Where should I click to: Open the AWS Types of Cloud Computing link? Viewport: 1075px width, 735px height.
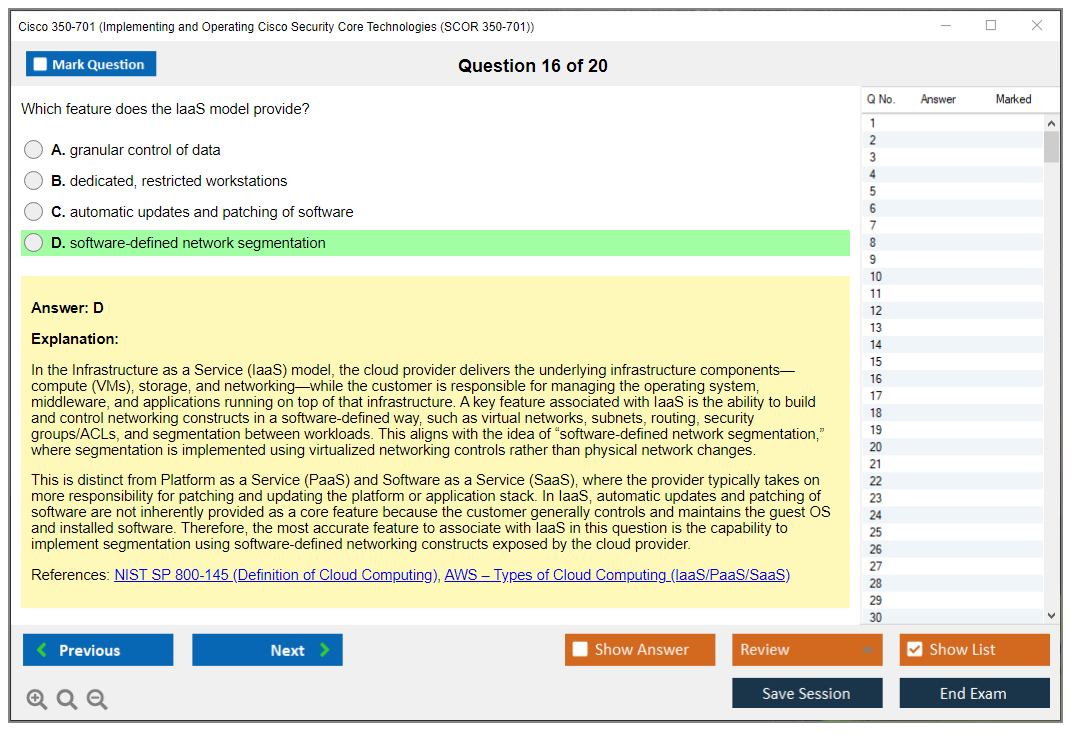pos(617,575)
